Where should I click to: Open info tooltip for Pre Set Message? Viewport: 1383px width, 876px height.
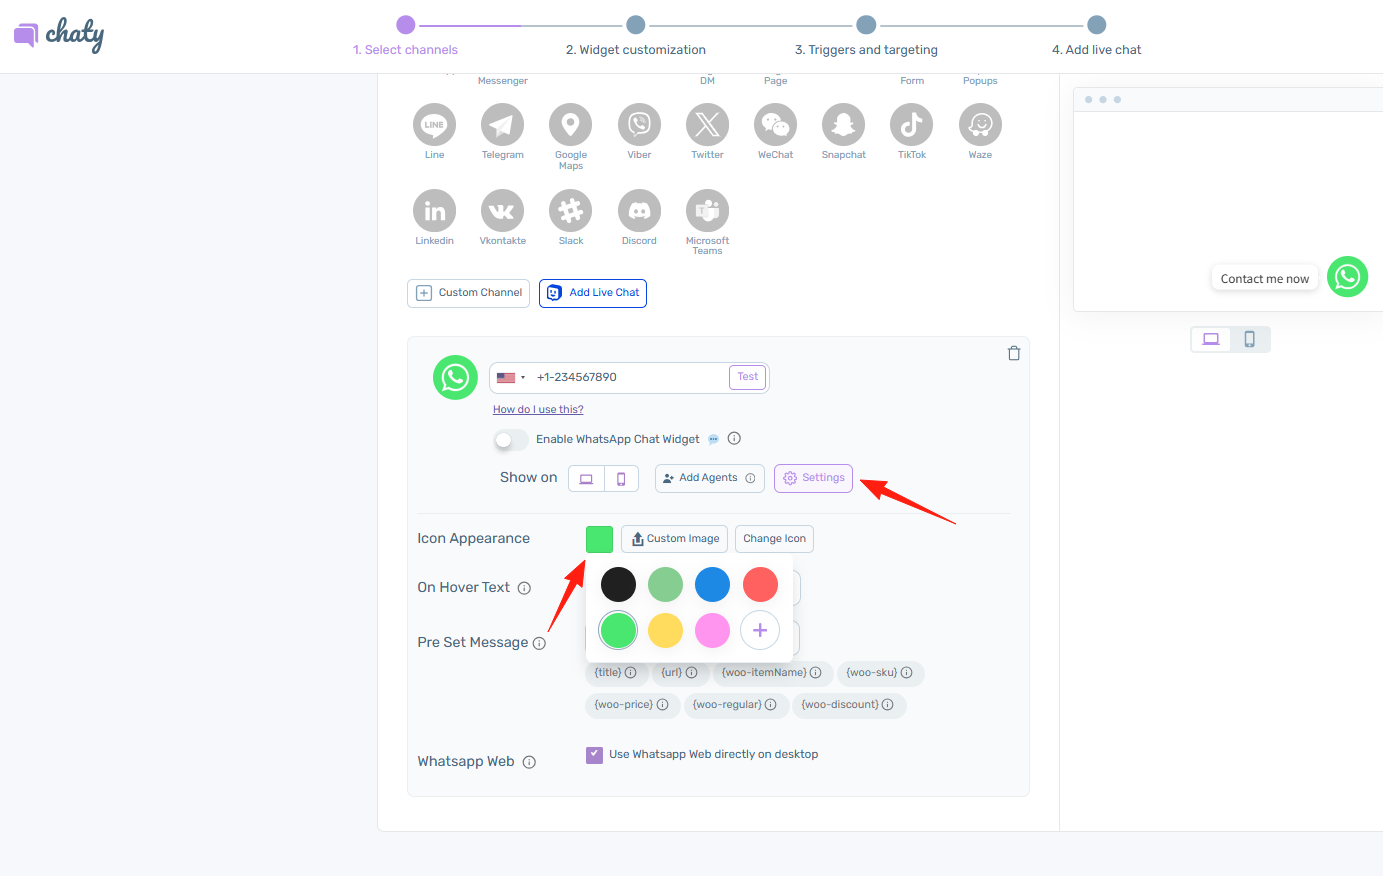[x=539, y=643]
